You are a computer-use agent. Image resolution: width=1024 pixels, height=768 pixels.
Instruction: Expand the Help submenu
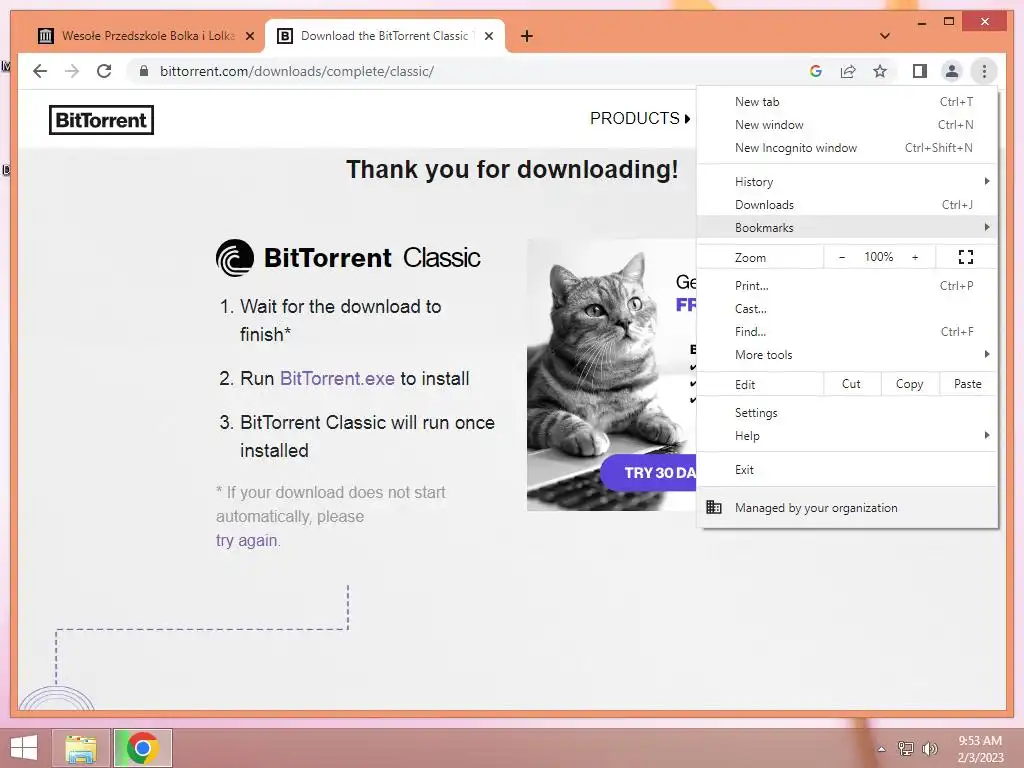coord(847,436)
